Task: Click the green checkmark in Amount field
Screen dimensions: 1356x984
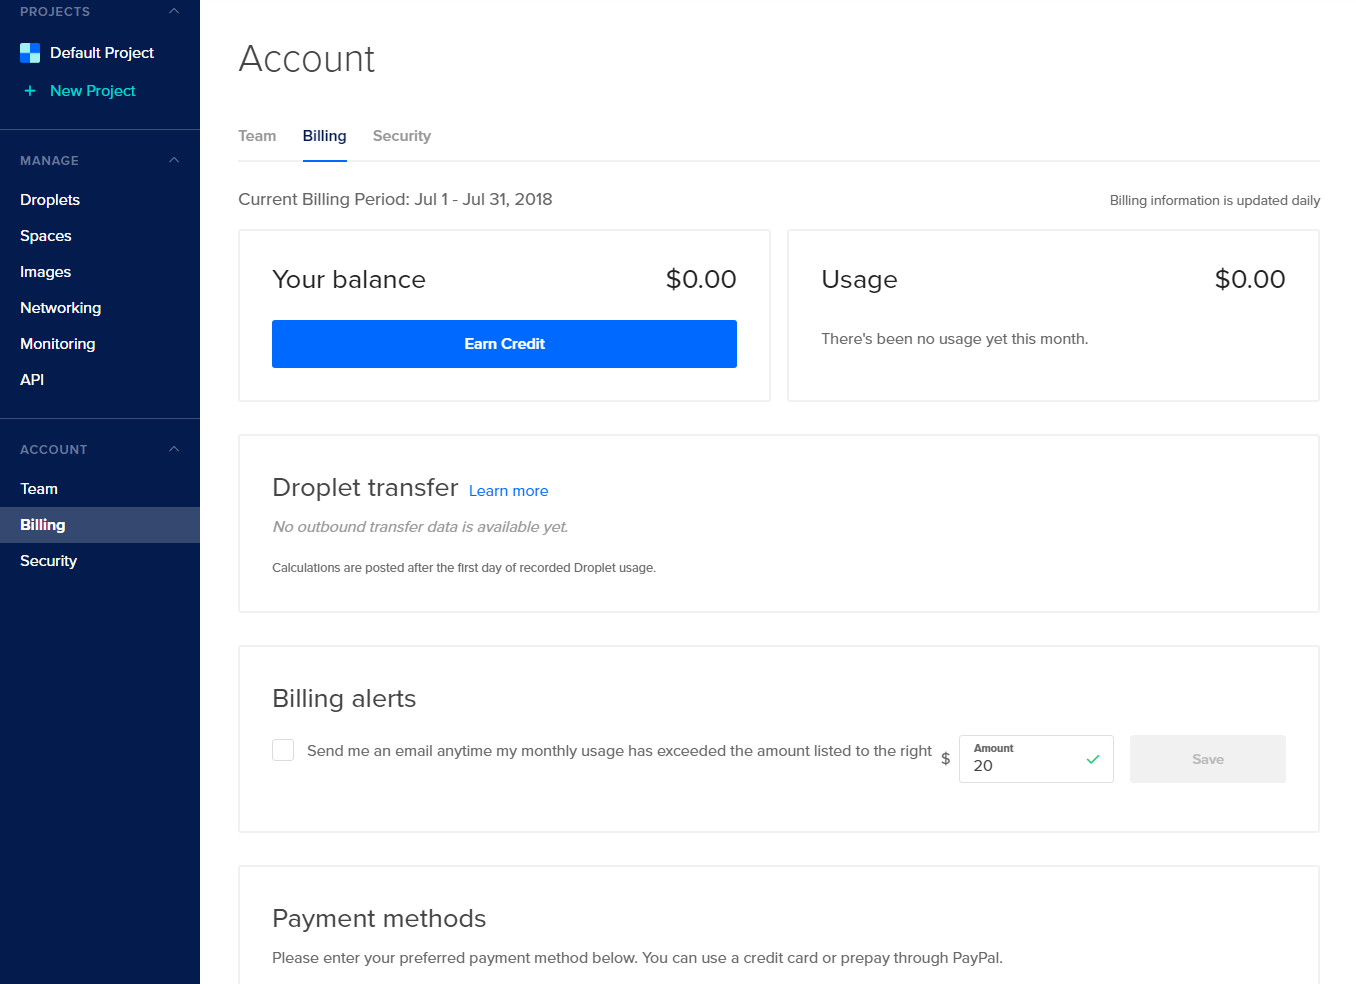Action: 1092,760
